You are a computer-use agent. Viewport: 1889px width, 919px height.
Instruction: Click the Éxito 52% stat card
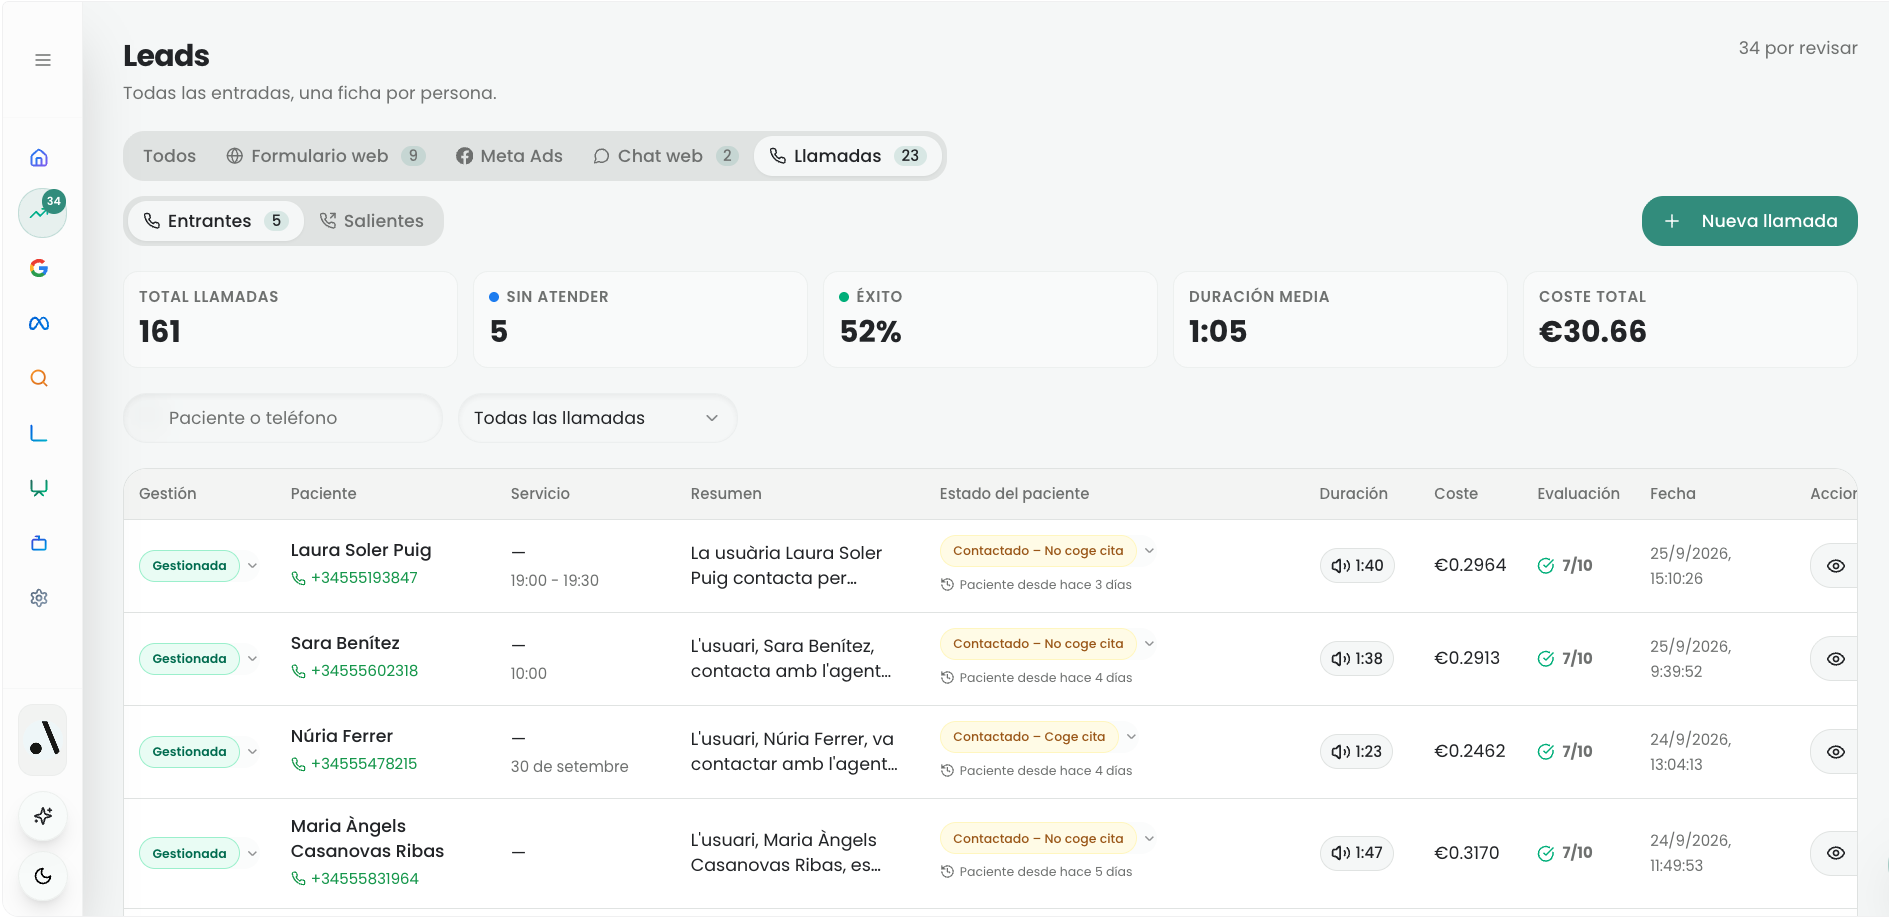click(x=990, y=320)
